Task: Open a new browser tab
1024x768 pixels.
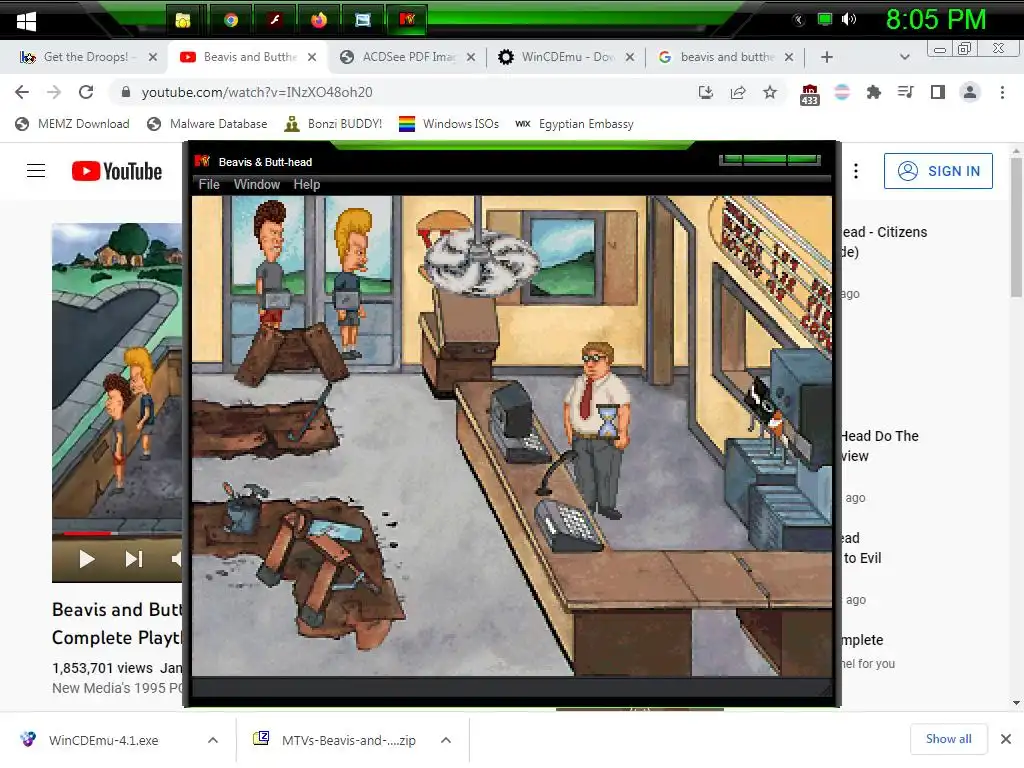Action: 827,57
